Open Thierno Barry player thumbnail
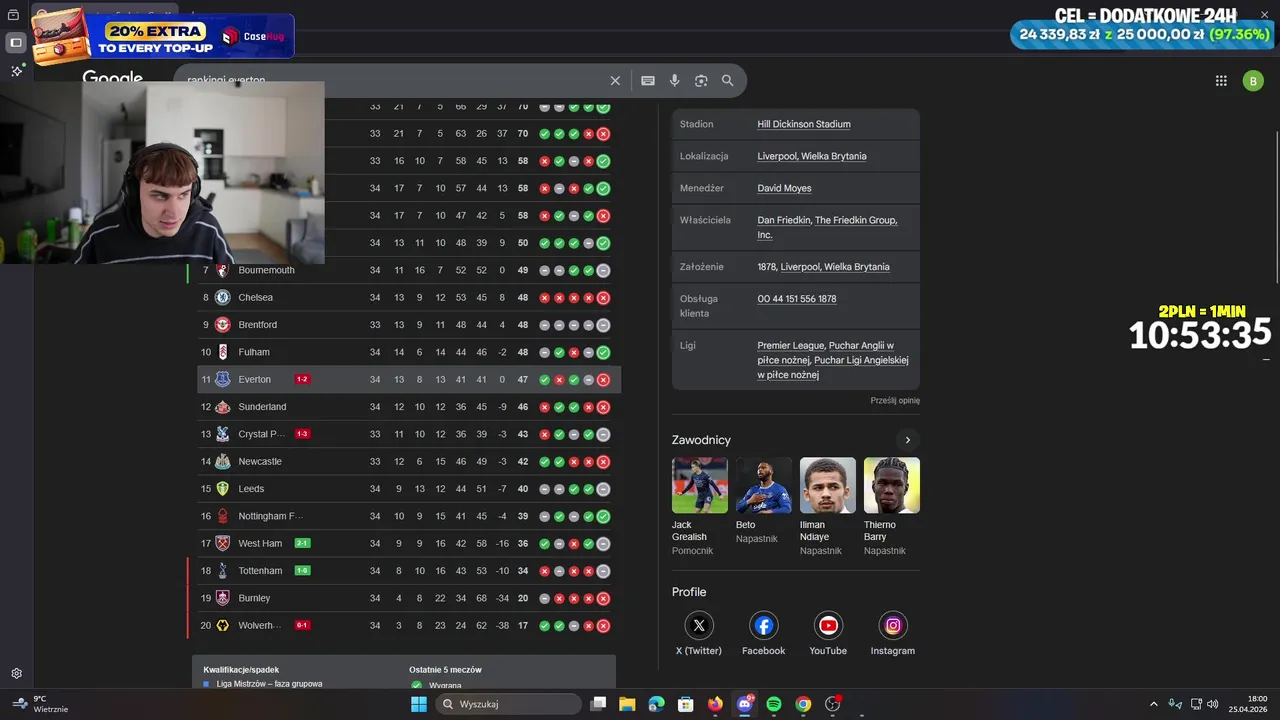This screenshot has height=720, width=1280. [892, 486]
